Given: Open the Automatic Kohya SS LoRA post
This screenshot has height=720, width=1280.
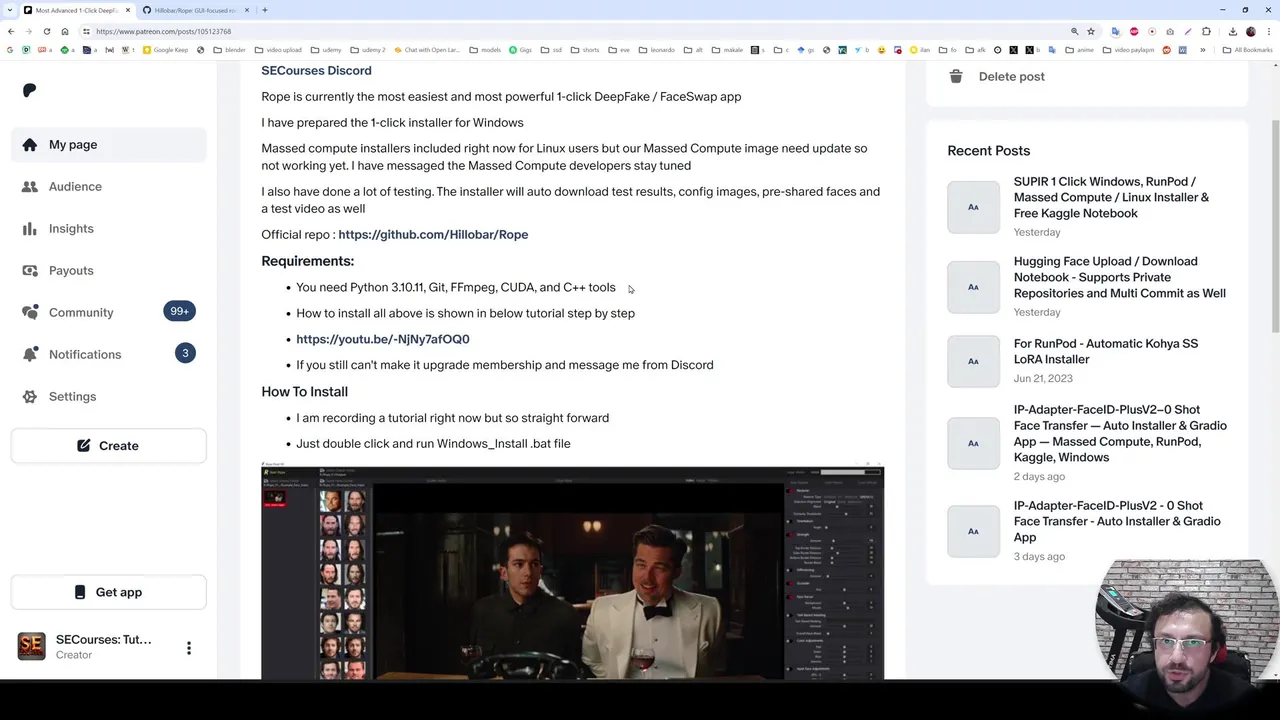Looking at the screenshot, I should [1105, 351].
